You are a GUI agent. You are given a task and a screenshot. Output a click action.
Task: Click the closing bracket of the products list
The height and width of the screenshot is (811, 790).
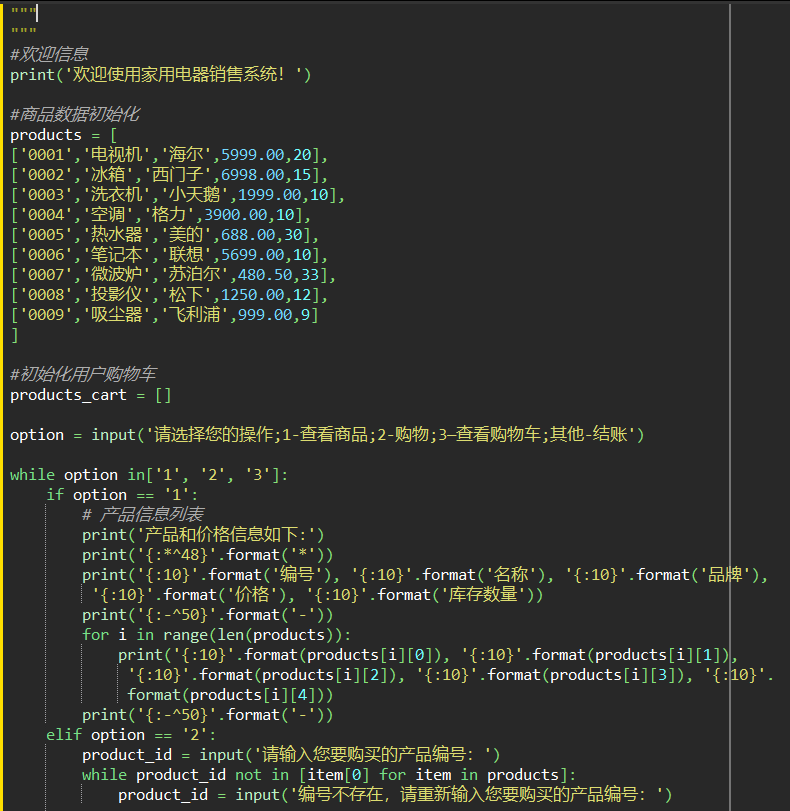tap(14, 335)
